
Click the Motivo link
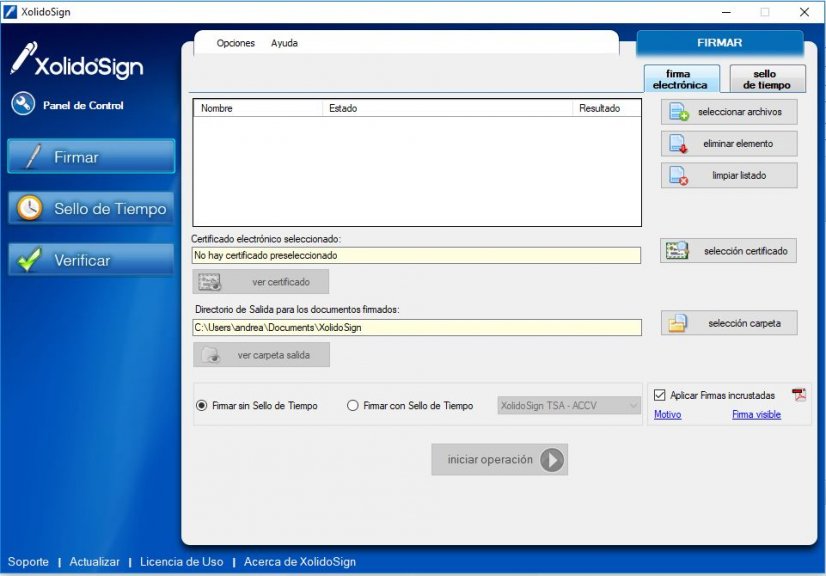667,415
